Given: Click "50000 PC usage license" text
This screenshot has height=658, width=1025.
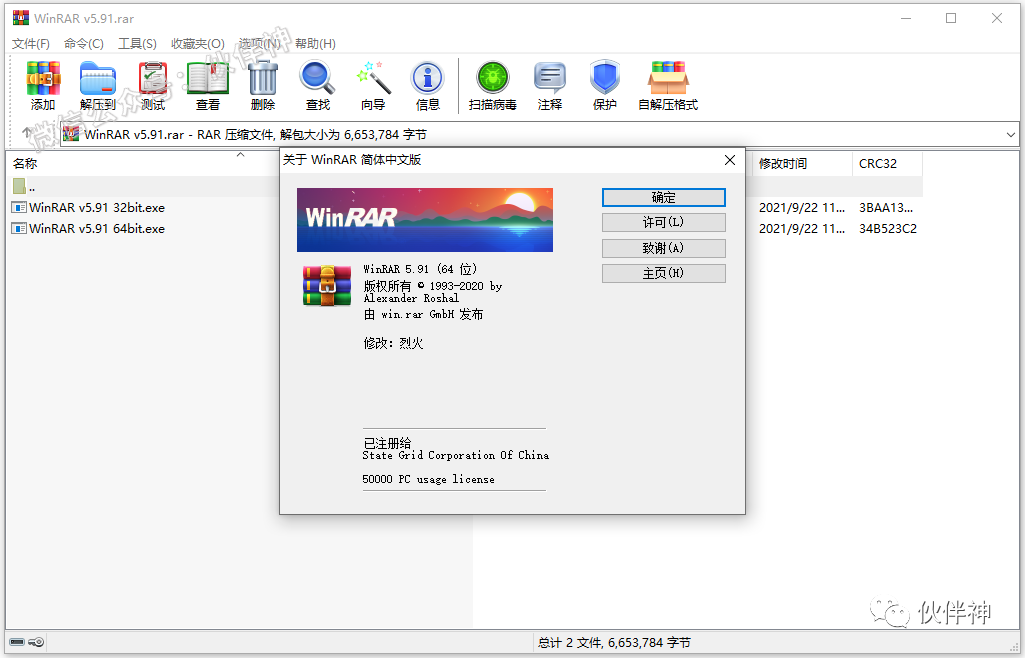Looking at the screenshot, I should pos(428,480).
